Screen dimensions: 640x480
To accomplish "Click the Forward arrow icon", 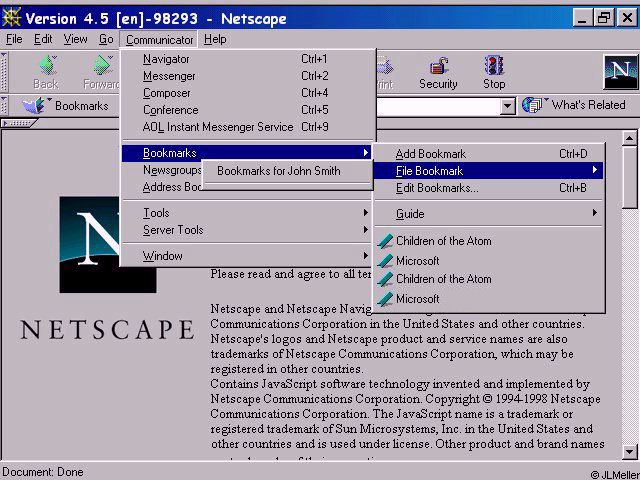I will (x=103, y=65).
